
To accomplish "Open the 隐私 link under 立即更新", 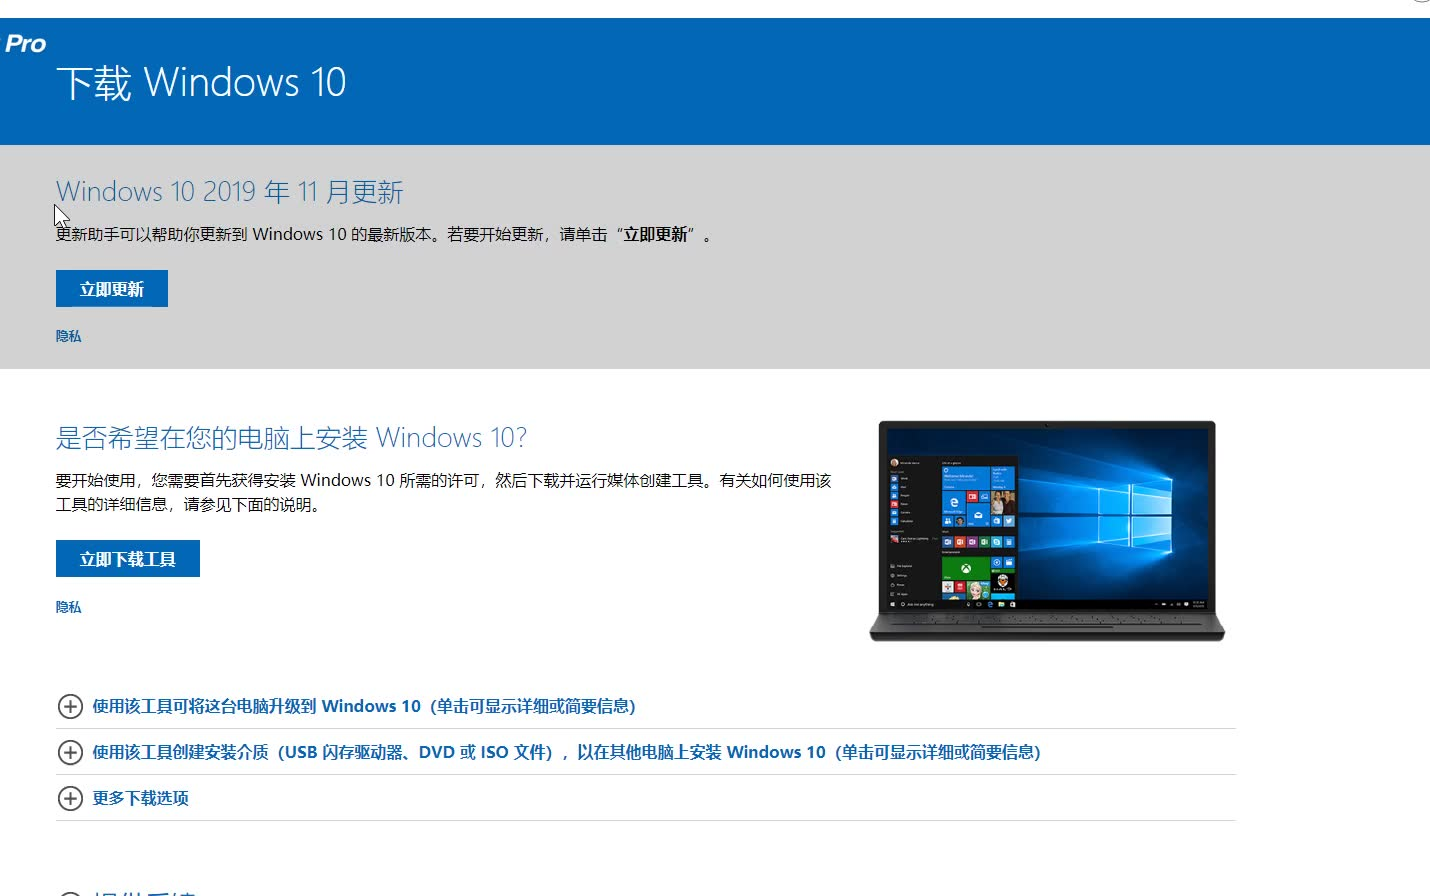I will pyautogui.click(x=69, y=336).
